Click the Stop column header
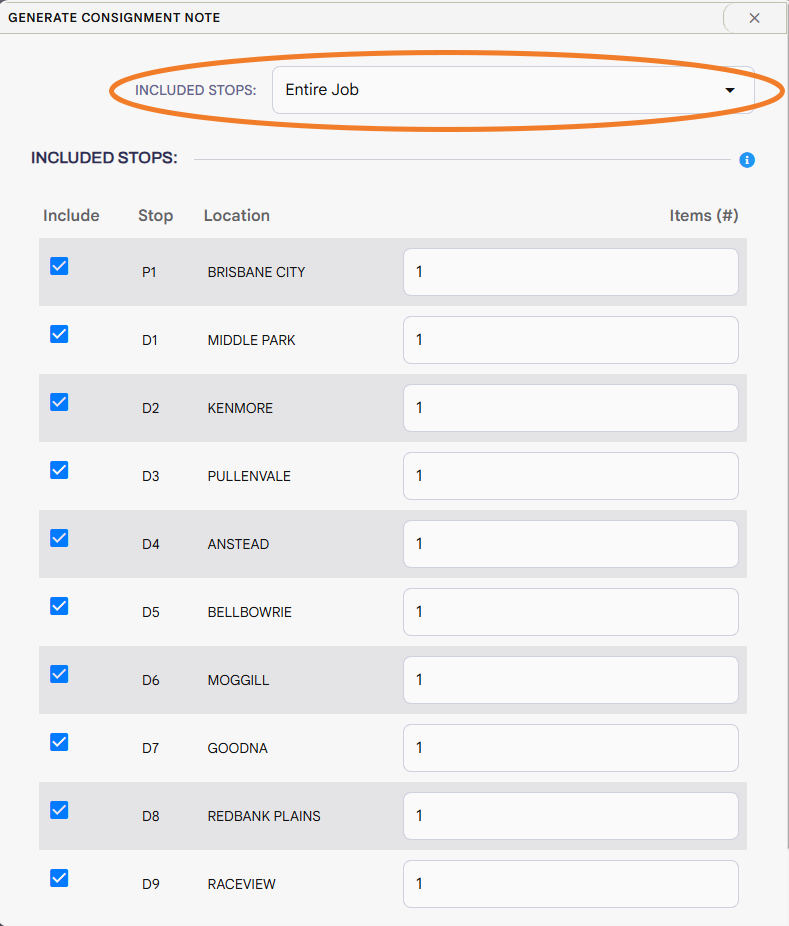The image size is (789, 926). tap(155, 216)
